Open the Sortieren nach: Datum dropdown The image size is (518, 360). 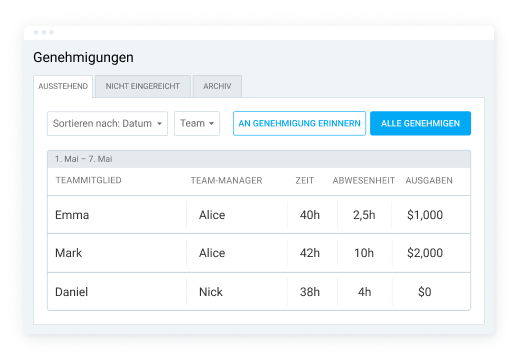point(107,123)
